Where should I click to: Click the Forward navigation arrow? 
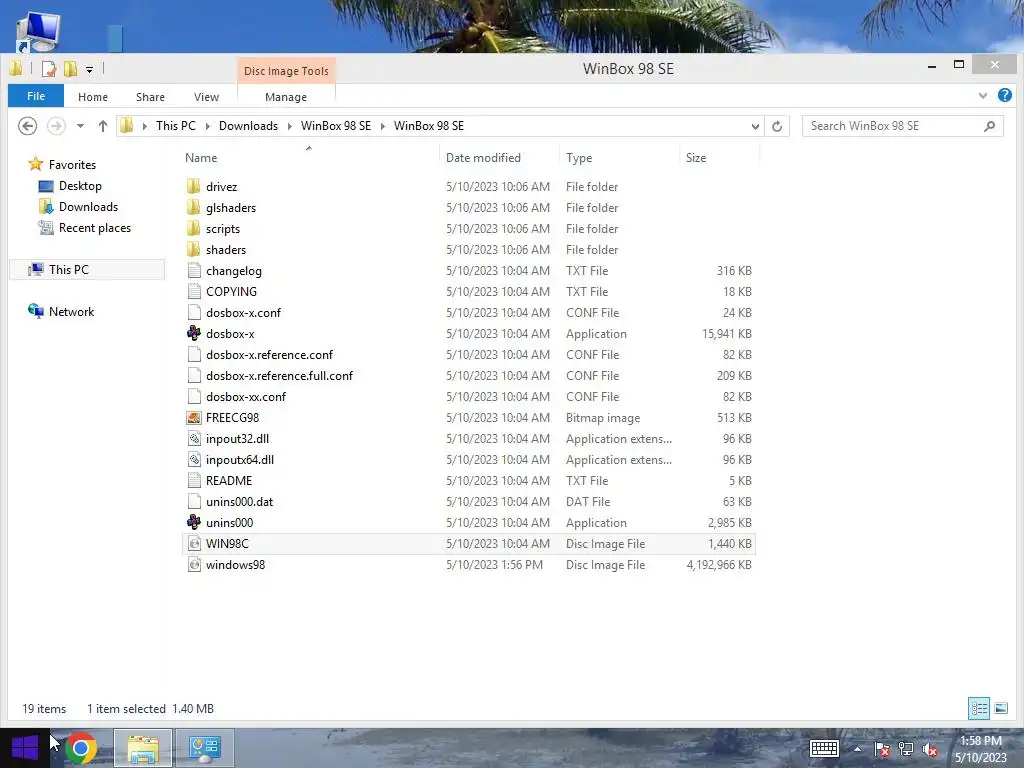[x=56, y=126]
